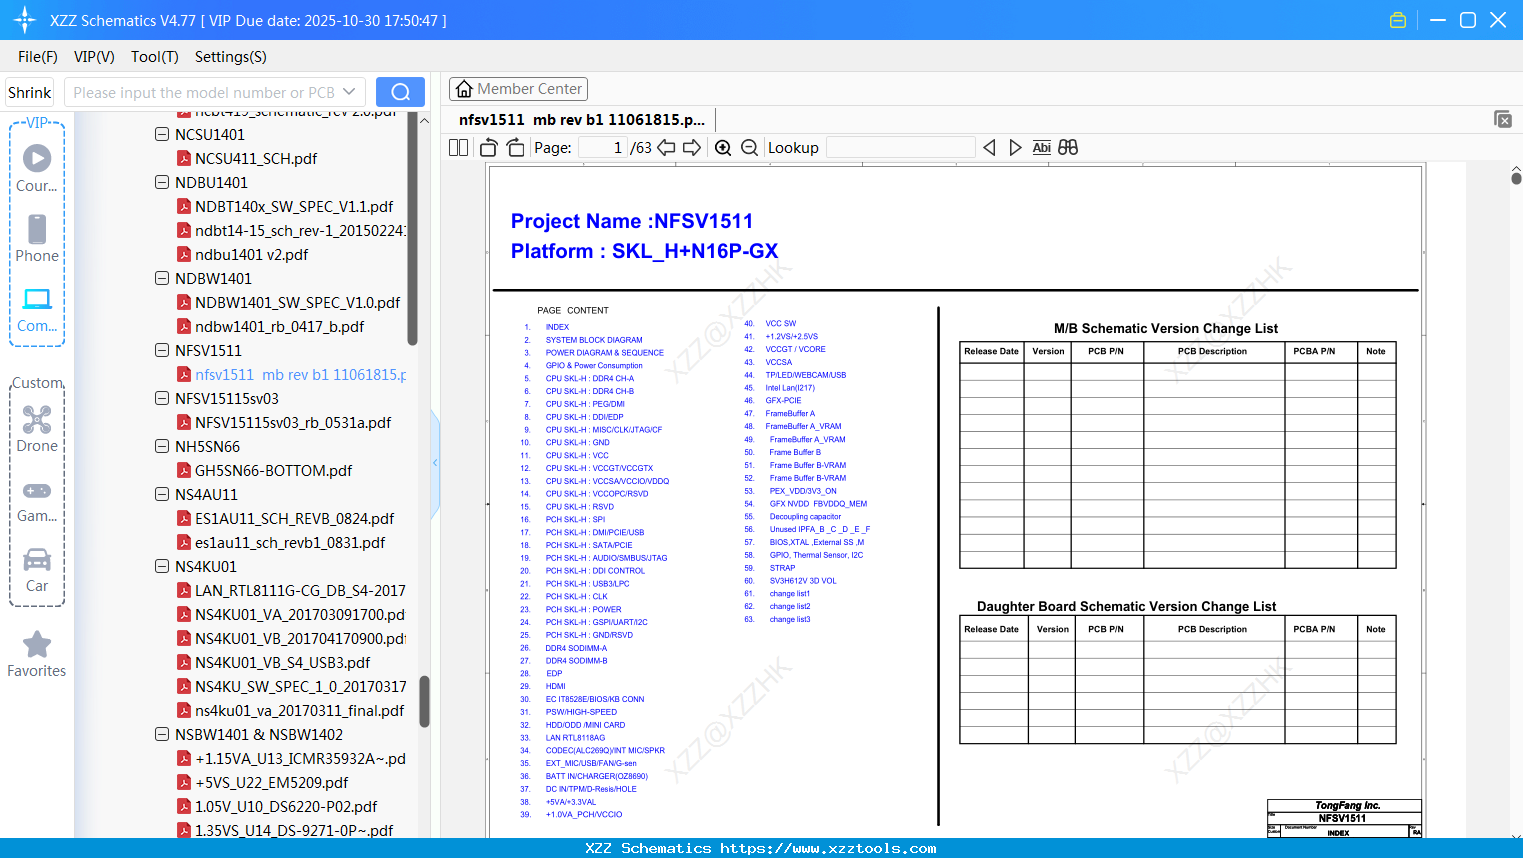The height and width of the screenshot is (858, 1523).
Task: Open the model number dropdown arrow
Action: click(x=349, y=92)
